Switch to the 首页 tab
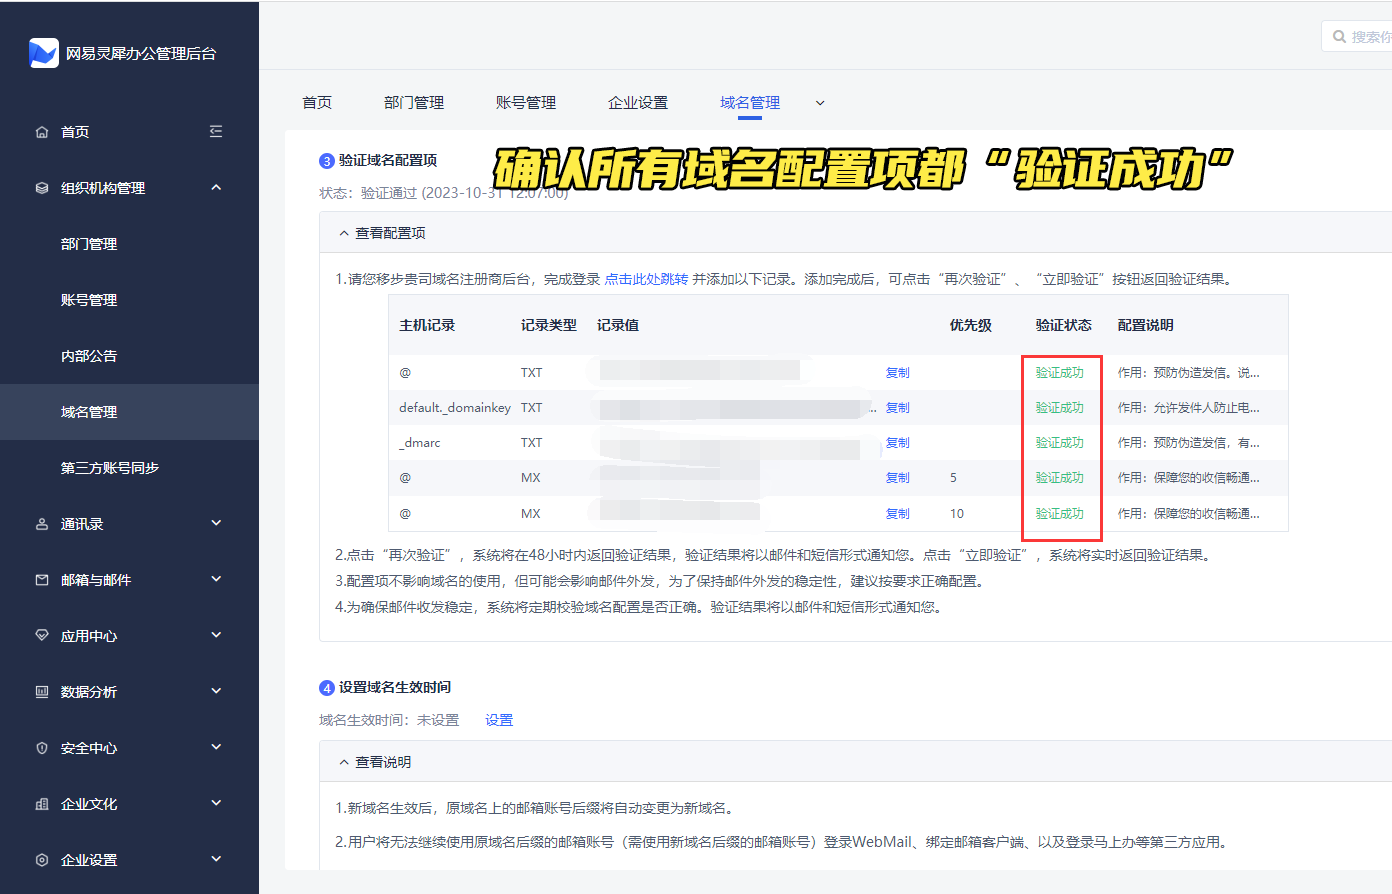Image resolution: width=1392 pixels, height=894 pixels. click(317, 103)
